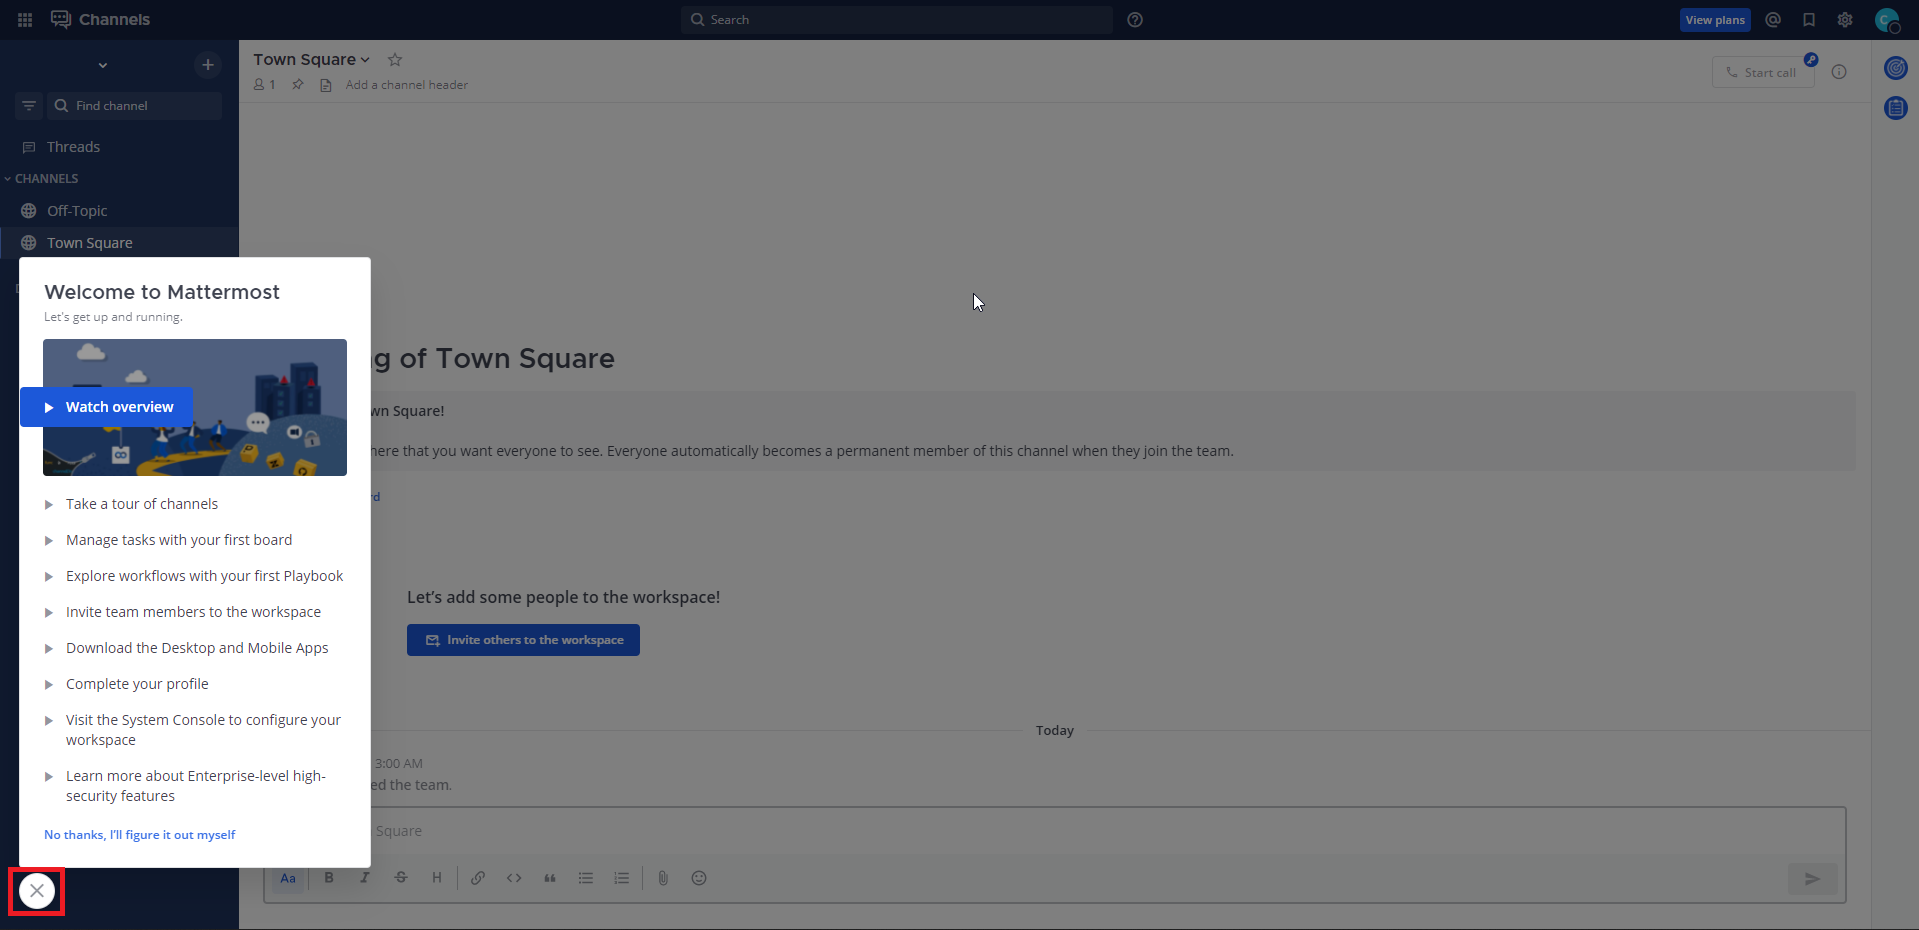Viewport: 1919px width, 930px height.
Task: Apply heading formatting in composer
Action: click(x=437, y=878)
